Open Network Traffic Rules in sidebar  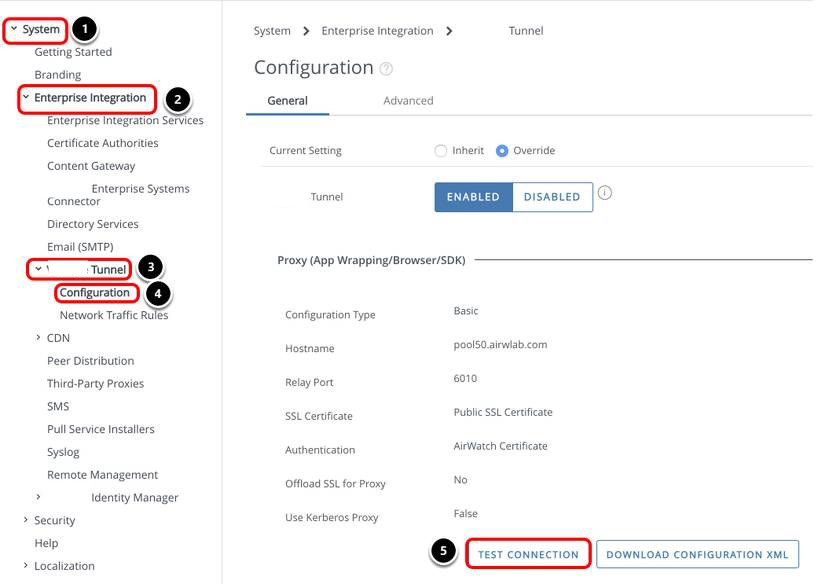[114, 315]
